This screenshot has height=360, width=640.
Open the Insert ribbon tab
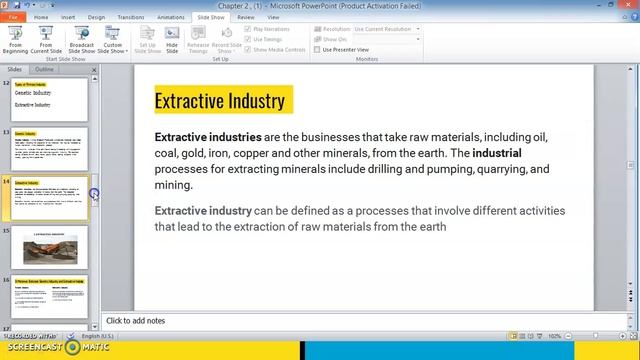tap(68, 17)
